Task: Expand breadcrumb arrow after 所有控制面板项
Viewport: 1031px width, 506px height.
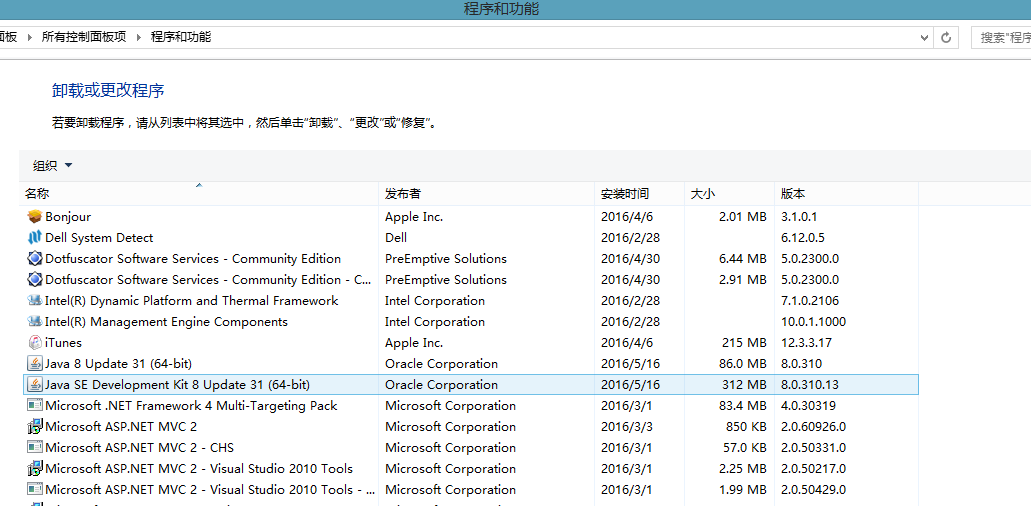Action: pos(139,37)
